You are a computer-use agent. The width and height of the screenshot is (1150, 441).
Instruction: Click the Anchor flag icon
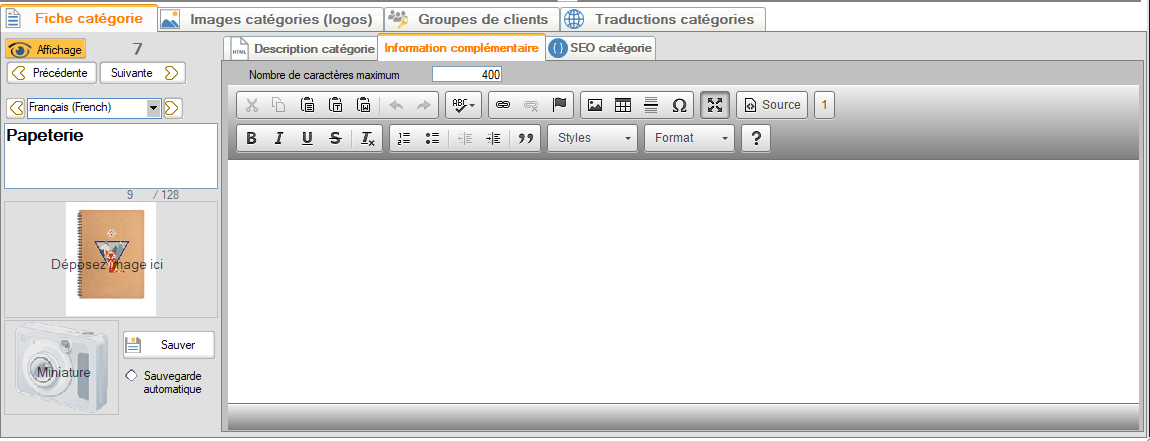click(559, 105)
